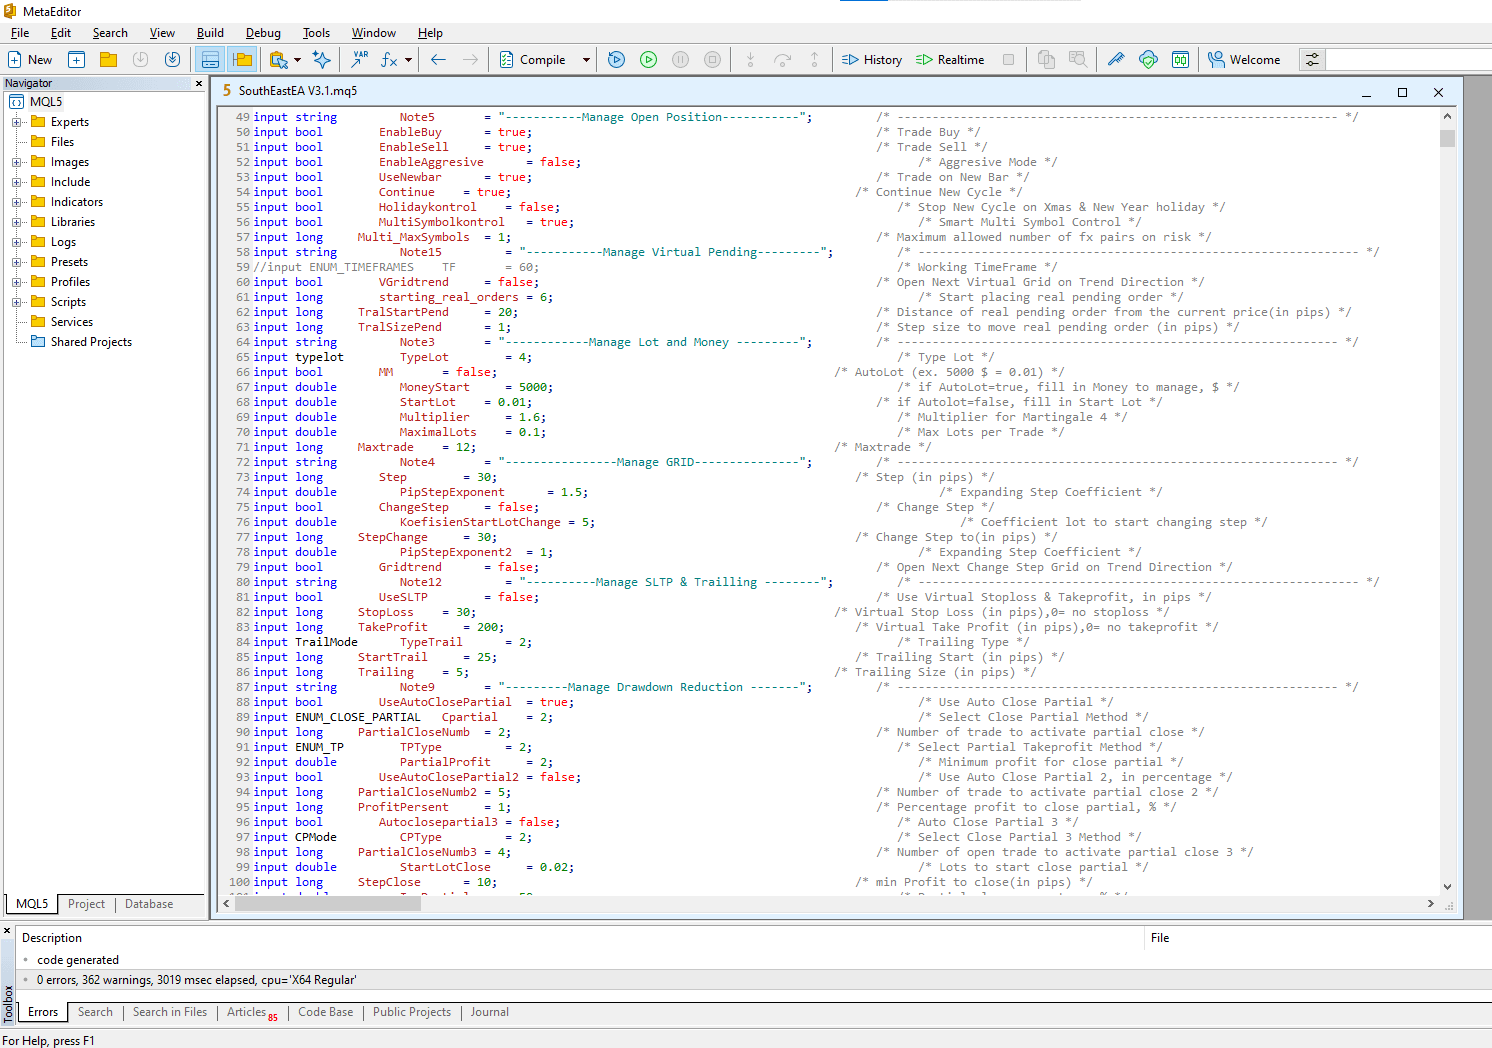Open trading terminal candlestick icon
This screenshot has height=1048, width=1492.
[1180, 60]
